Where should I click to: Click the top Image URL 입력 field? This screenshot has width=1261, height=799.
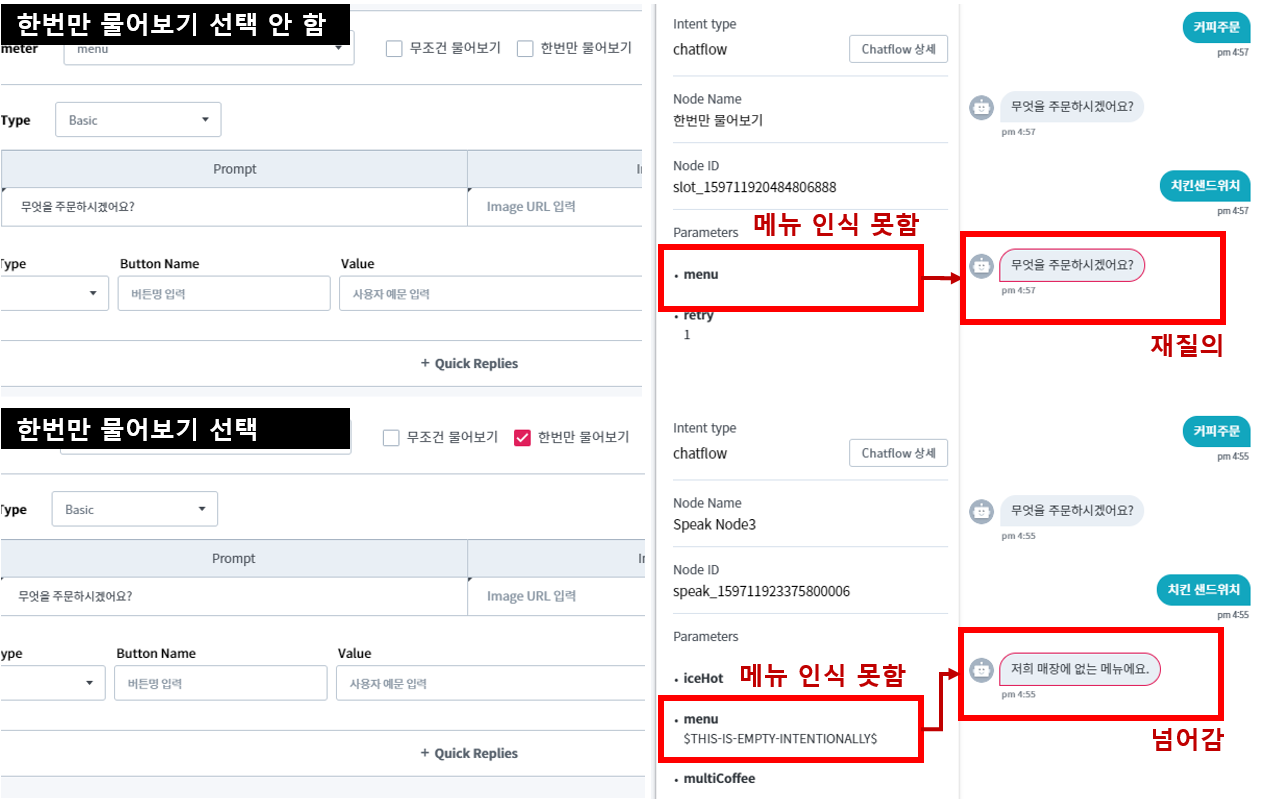555,206
